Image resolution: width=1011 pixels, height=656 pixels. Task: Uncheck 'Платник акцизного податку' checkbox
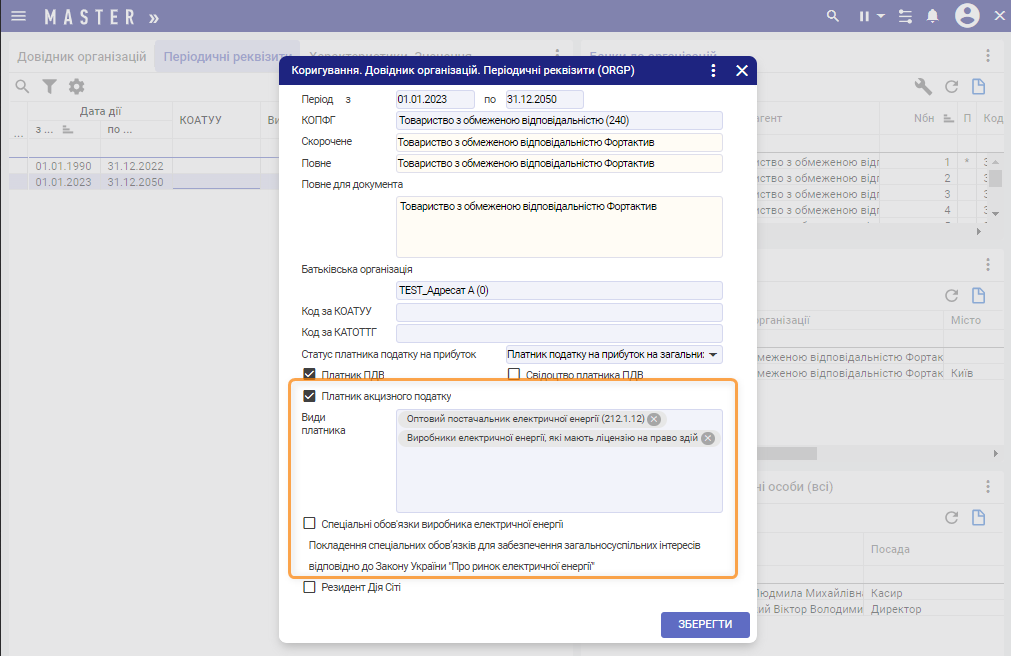click(x=309, y=396)
